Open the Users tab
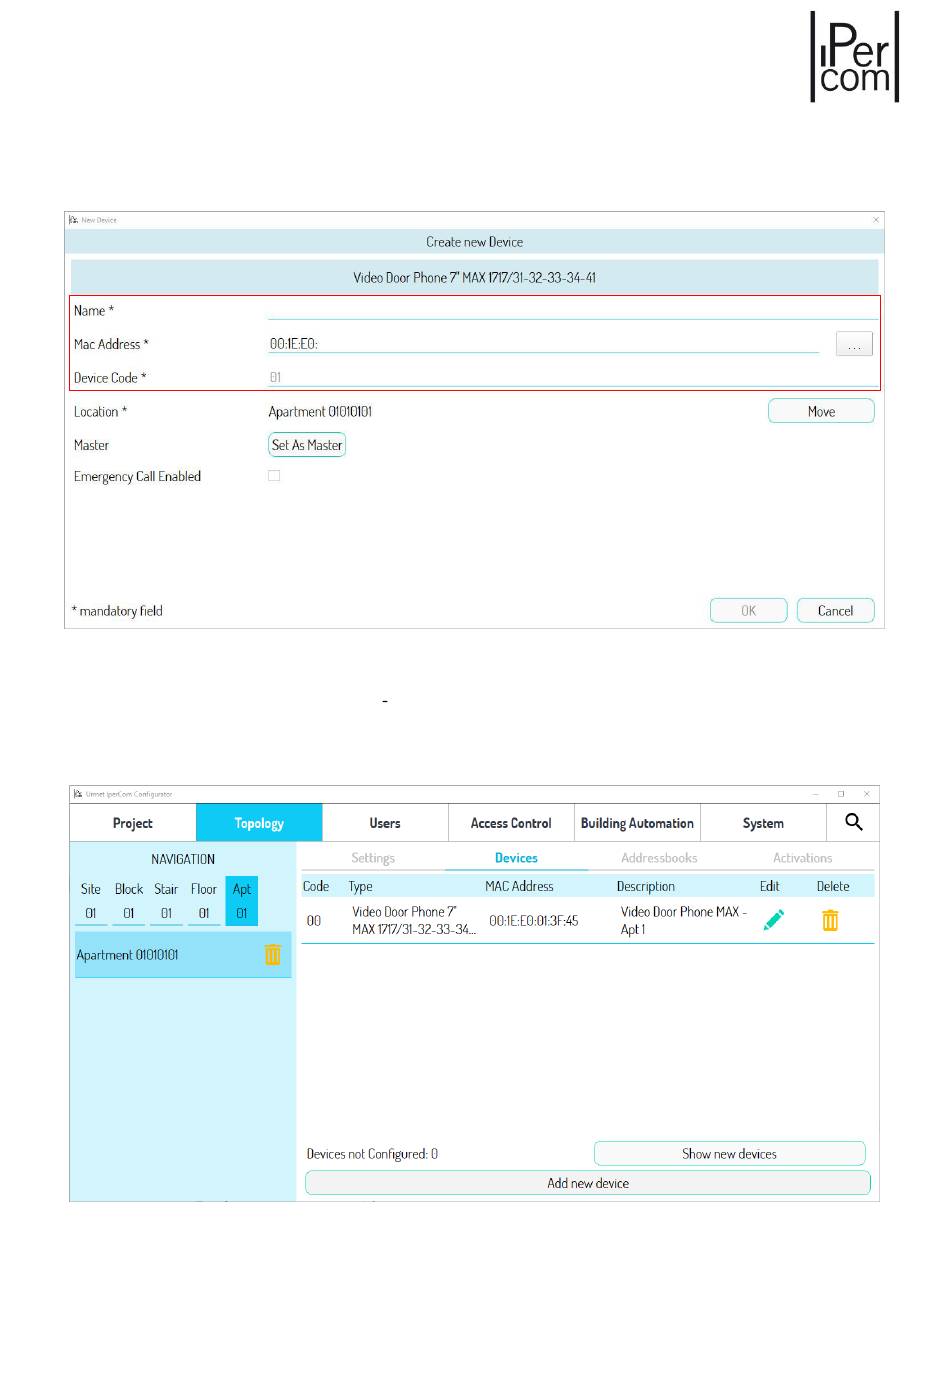950x1397 pixels. (385, 823)
